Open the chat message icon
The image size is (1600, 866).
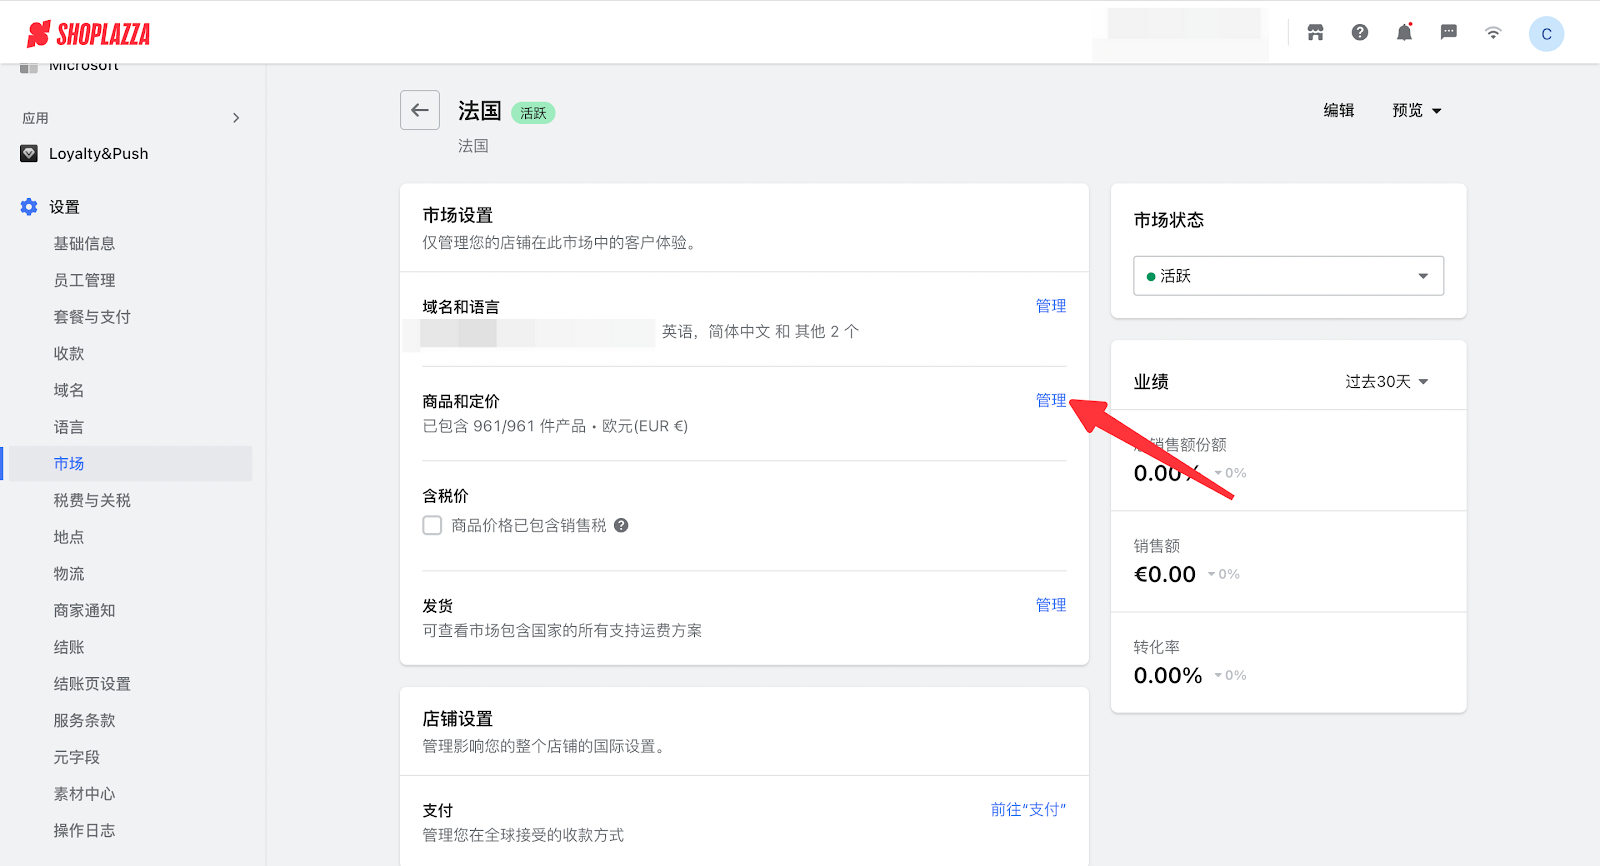tap(1448, 33)
